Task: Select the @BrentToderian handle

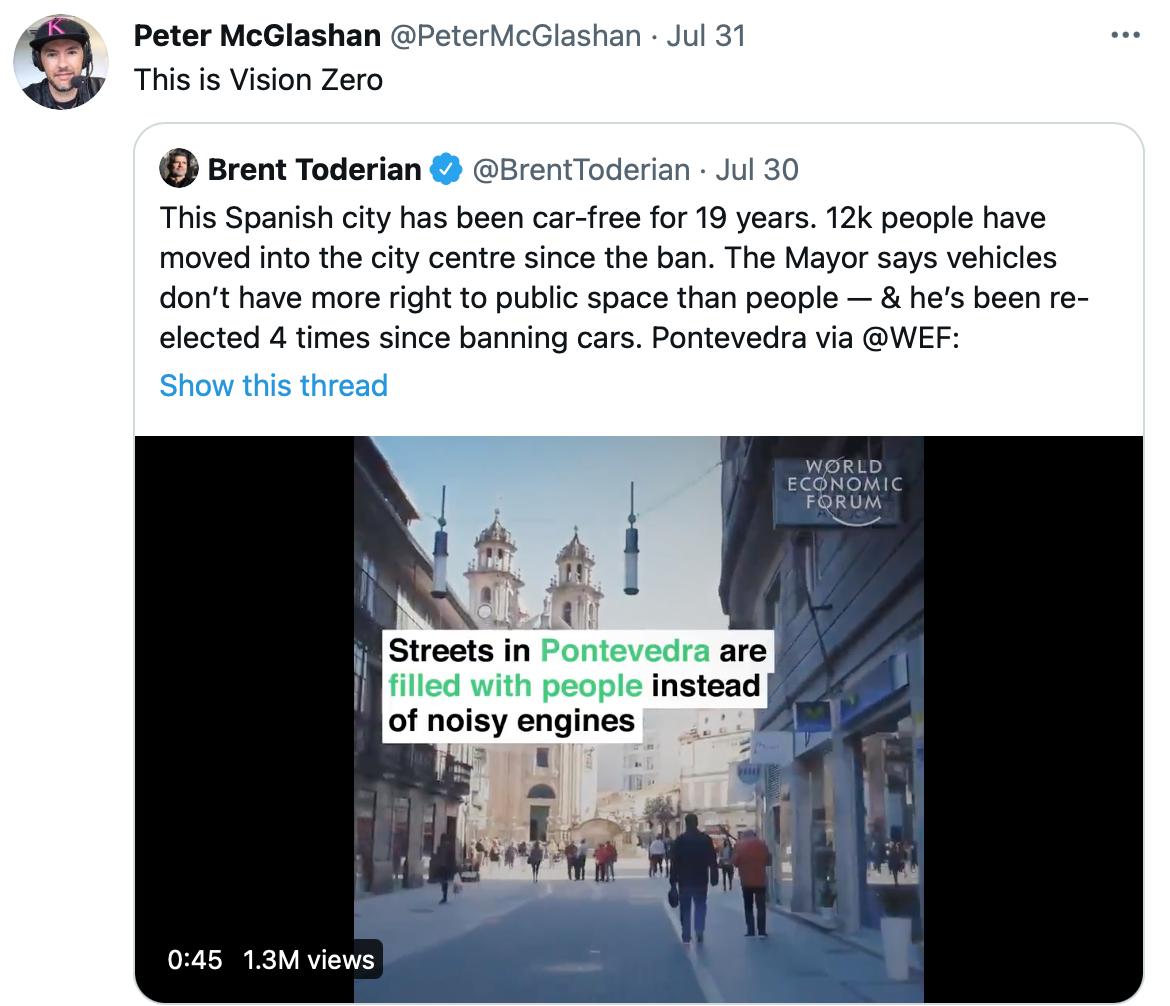Action: point(580,170)
